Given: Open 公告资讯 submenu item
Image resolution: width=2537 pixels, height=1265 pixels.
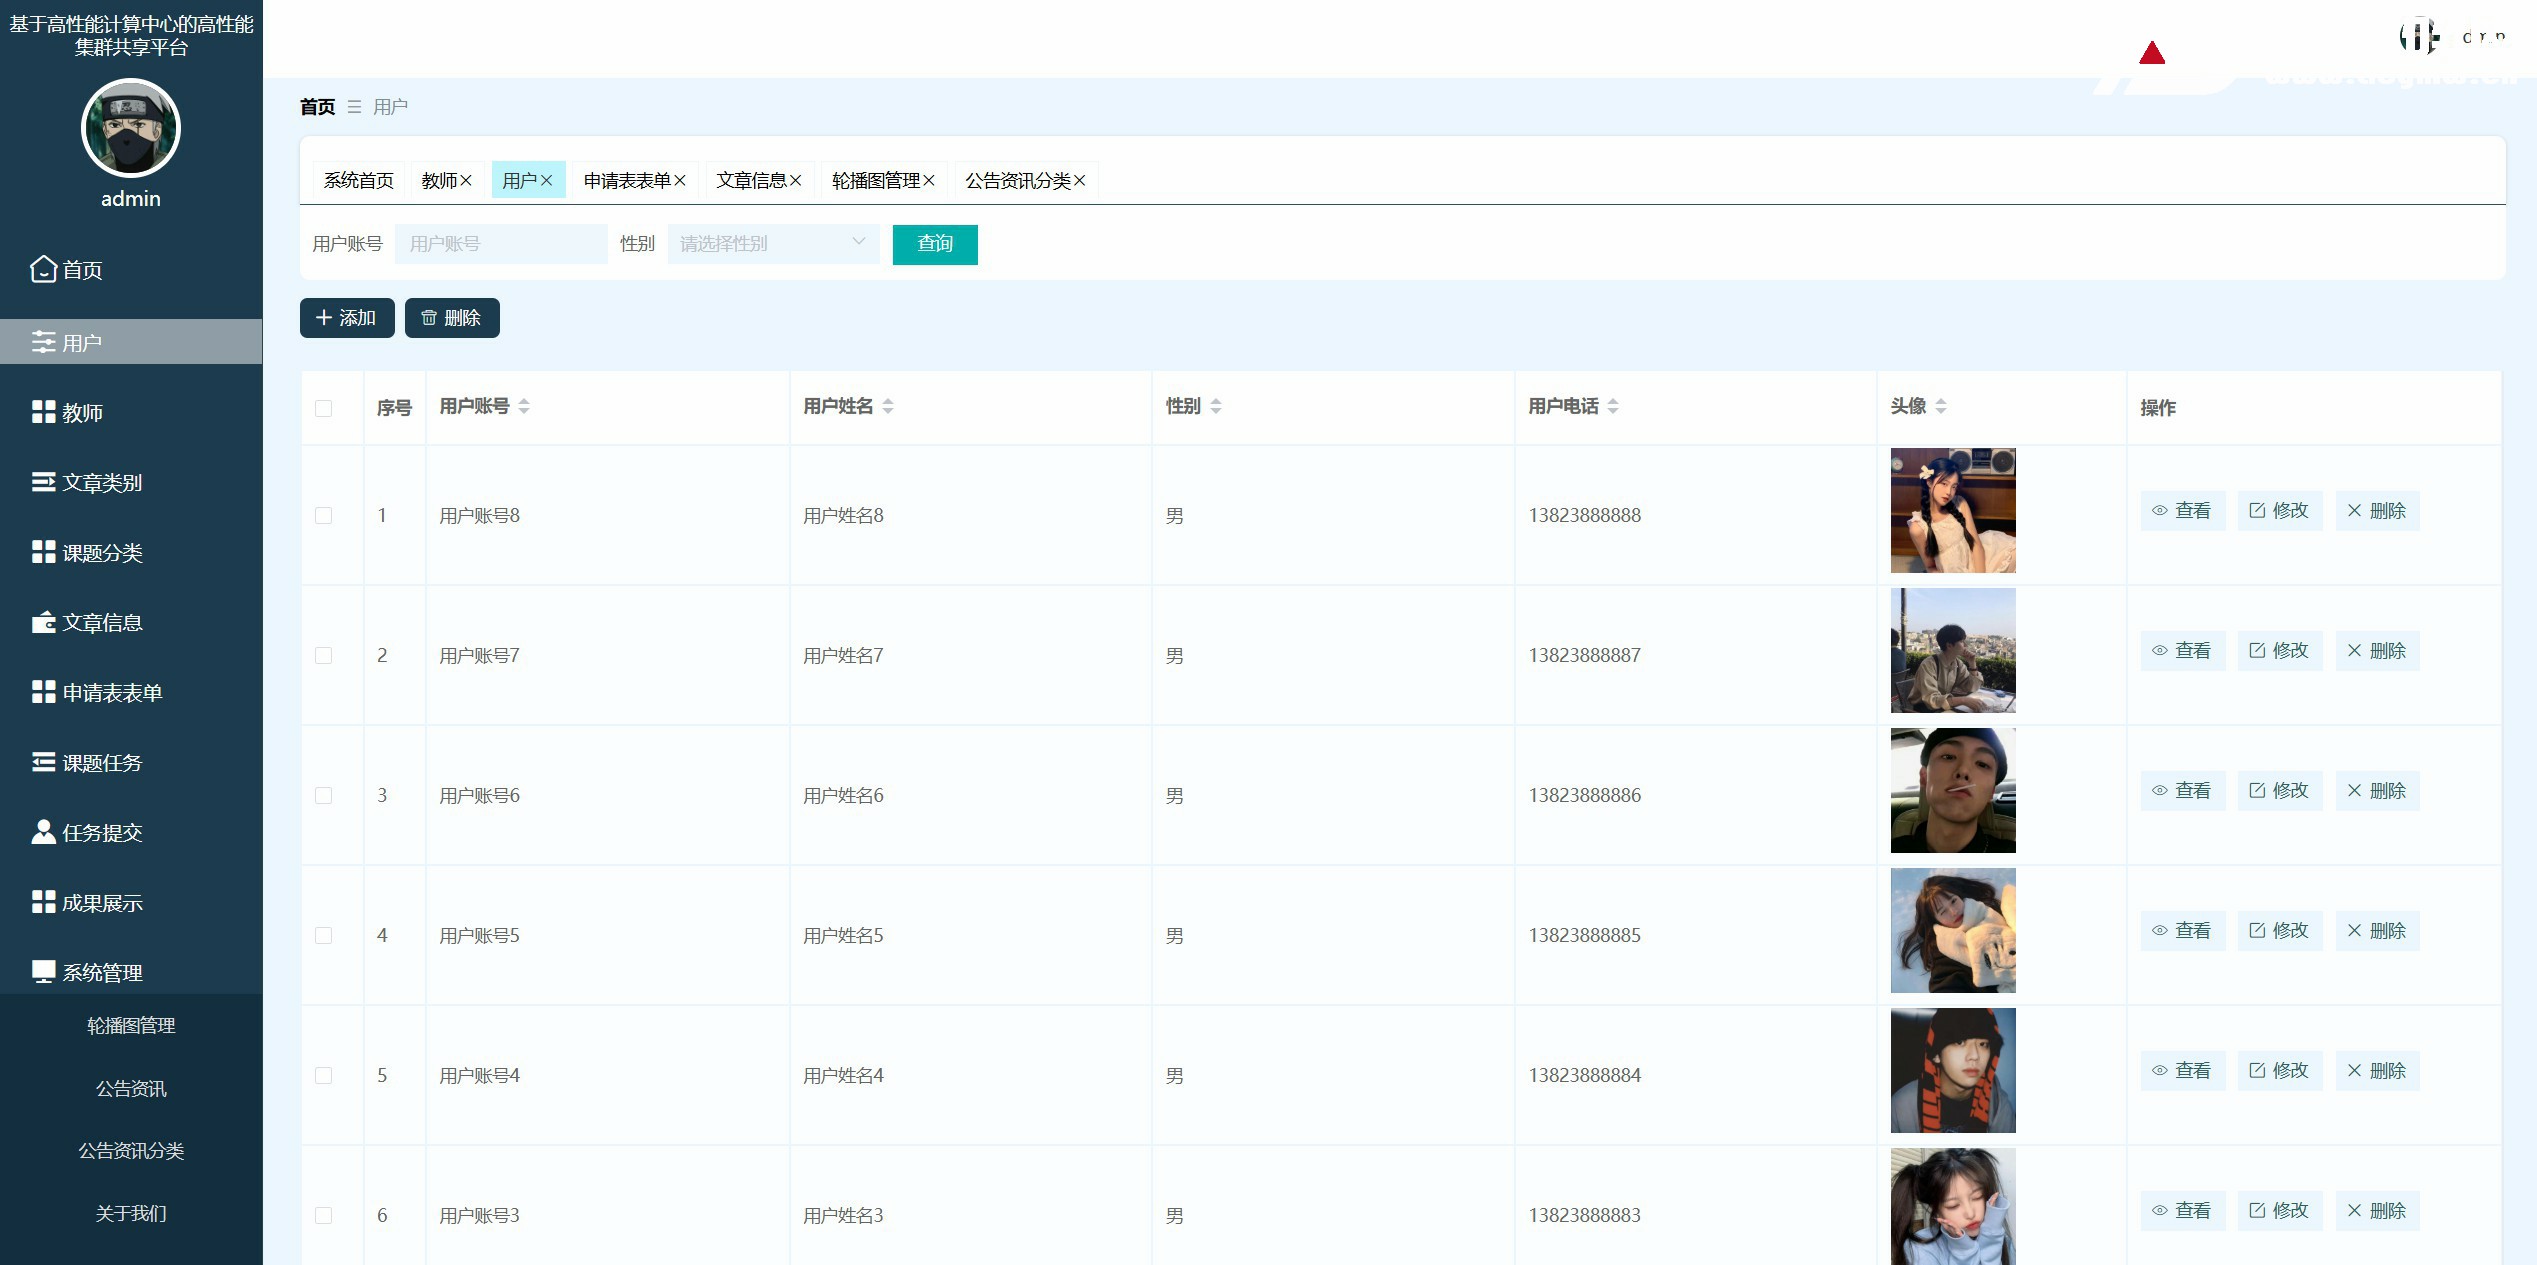Looking at the screenshot, I should tap(131, 1089).
